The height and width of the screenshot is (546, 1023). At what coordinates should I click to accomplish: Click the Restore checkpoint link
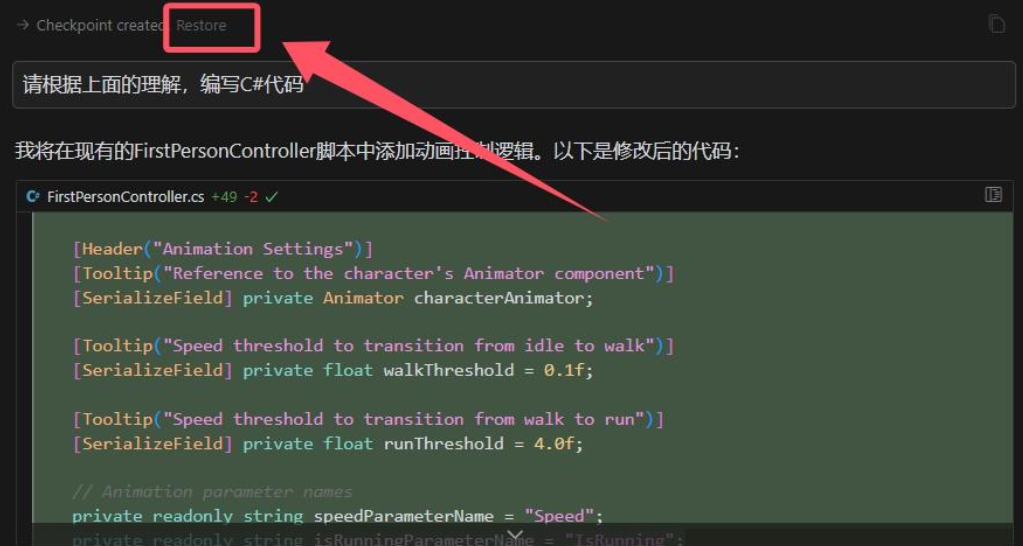(x=201, y=25)
